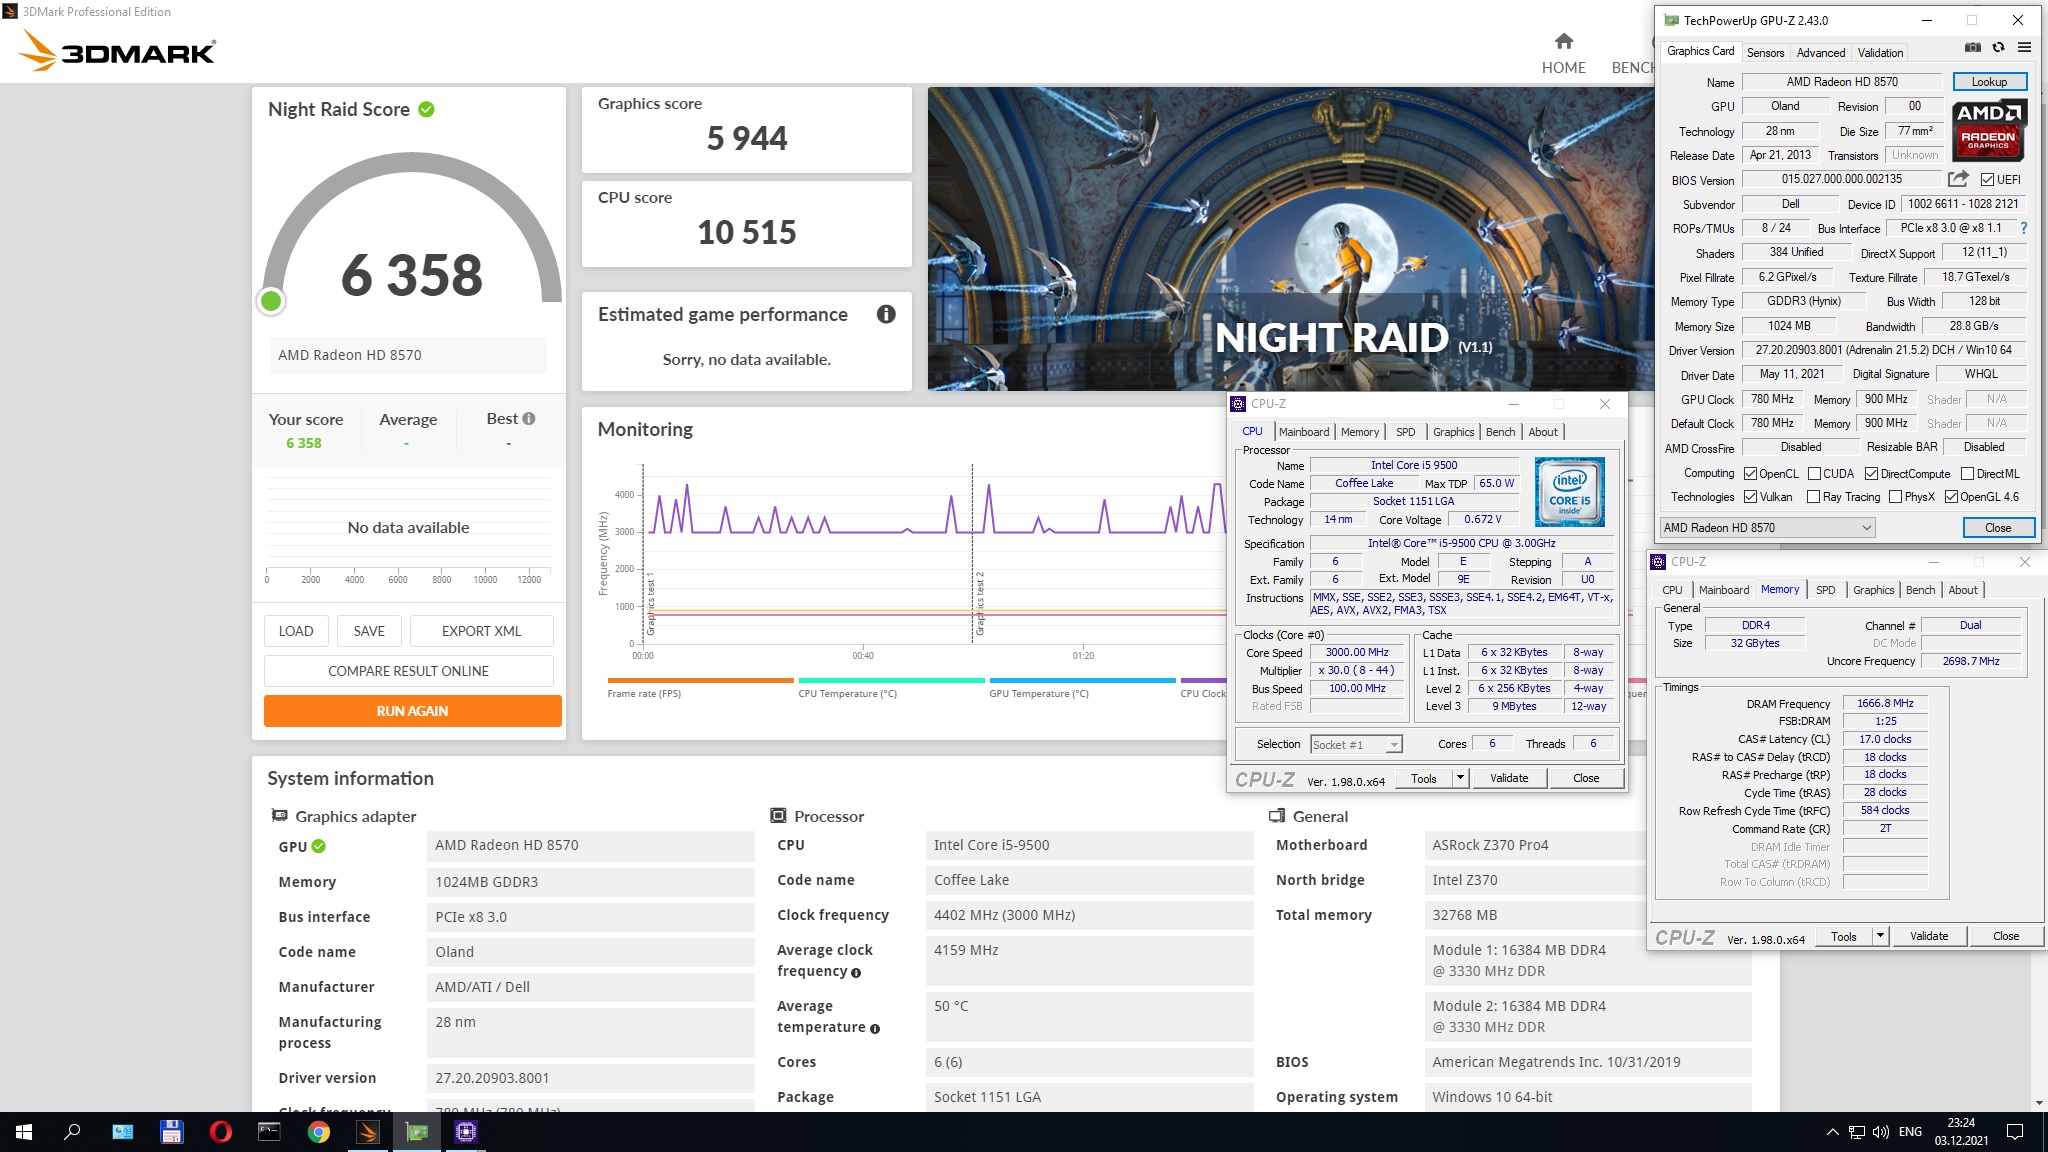This screenshot has height=1152, width=2048.
Task: Click the floppy disk app in the taskbar
Action: [x=171, y=1132]
